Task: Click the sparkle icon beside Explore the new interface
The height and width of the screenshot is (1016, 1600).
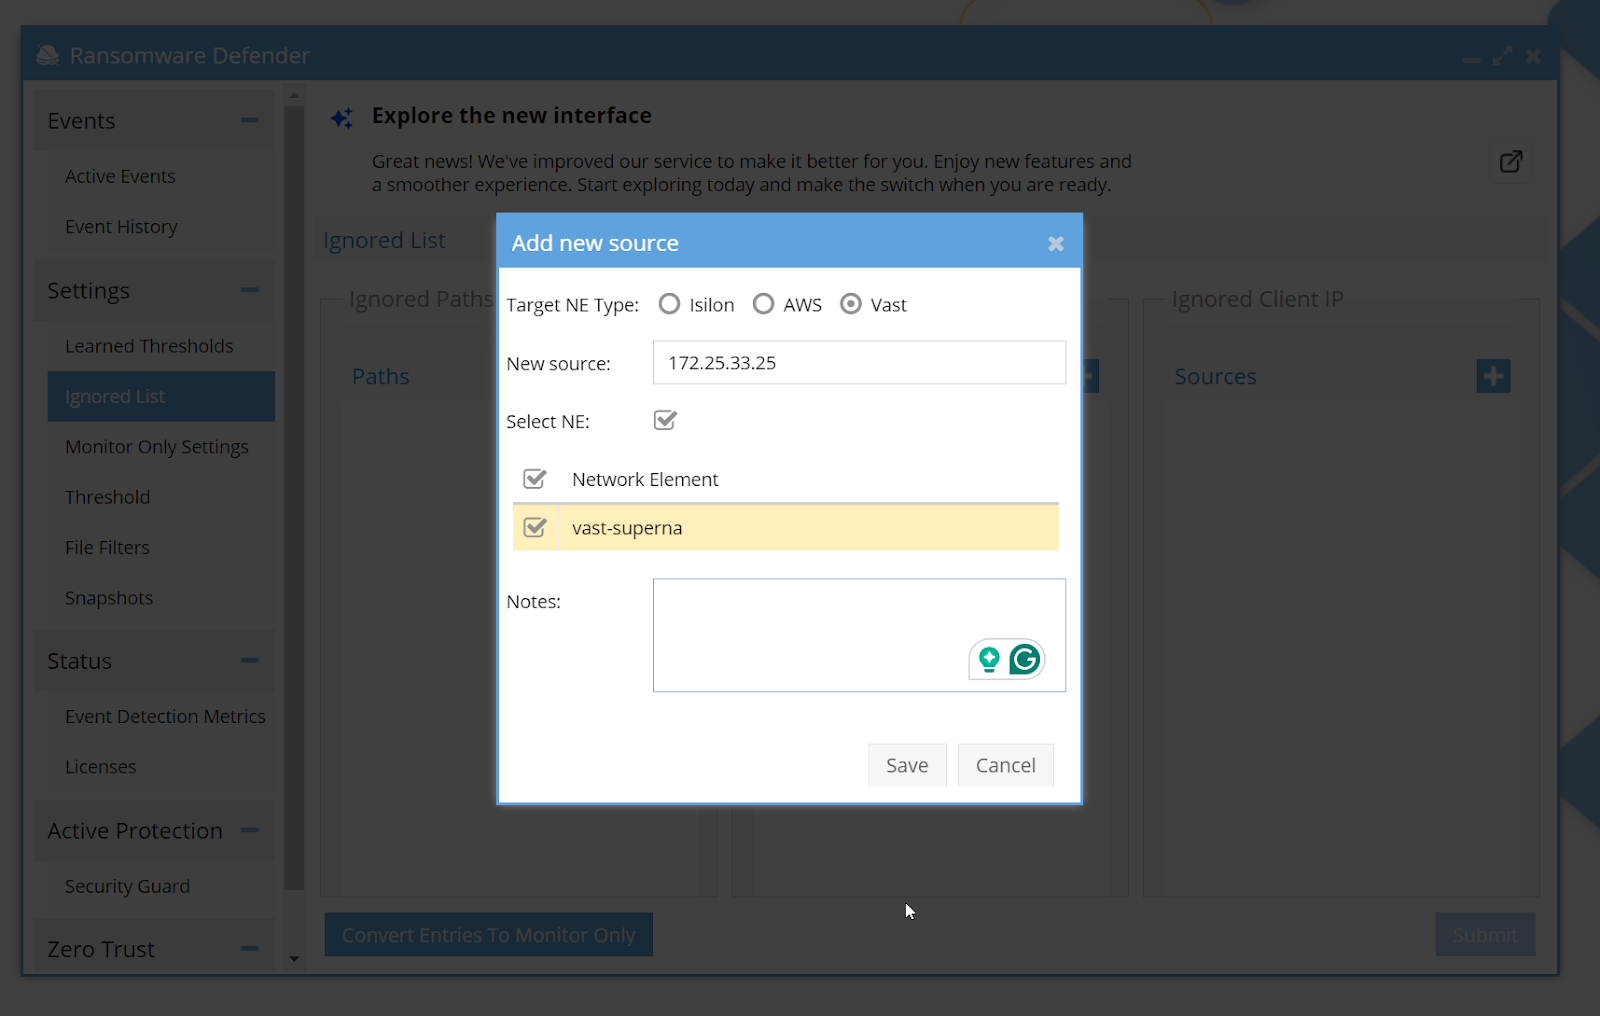Action: (342, 118)
